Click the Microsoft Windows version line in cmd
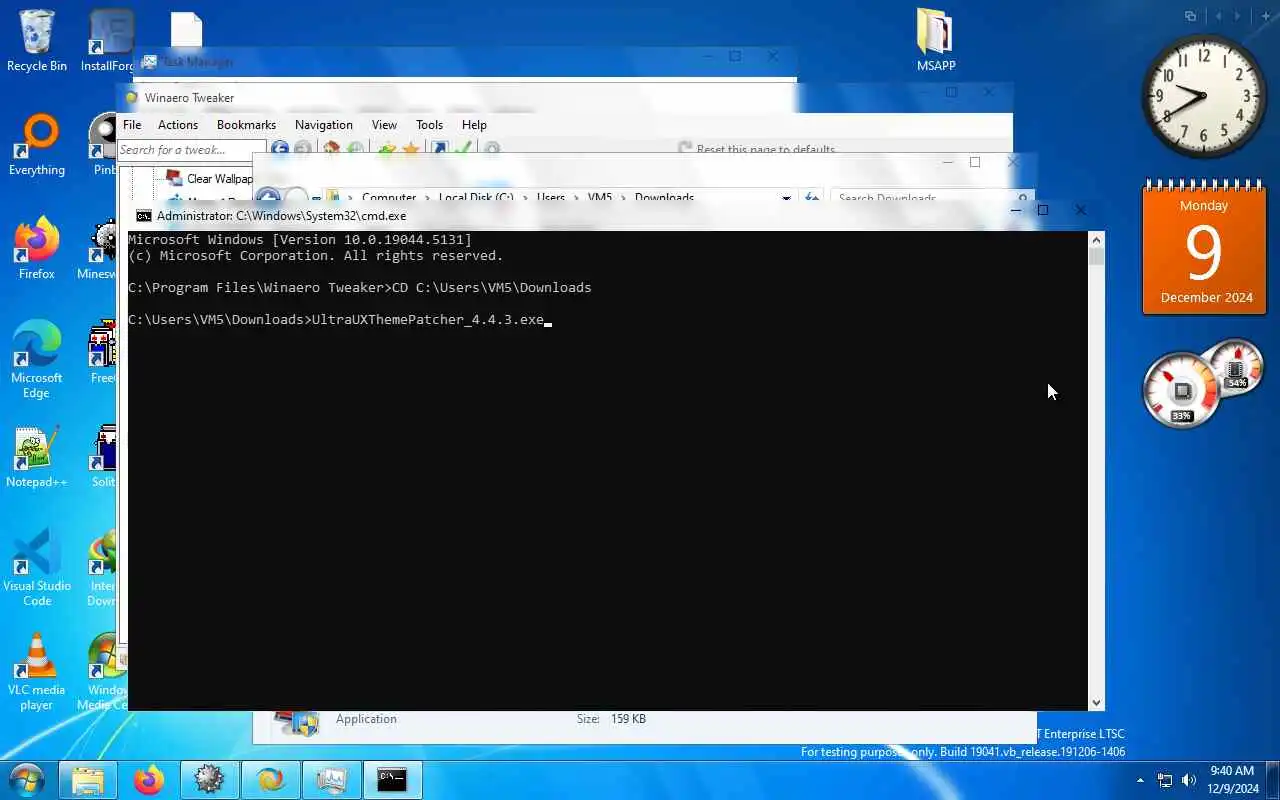The width and height of the screenshot is (1280, 800). pos(300,240)
